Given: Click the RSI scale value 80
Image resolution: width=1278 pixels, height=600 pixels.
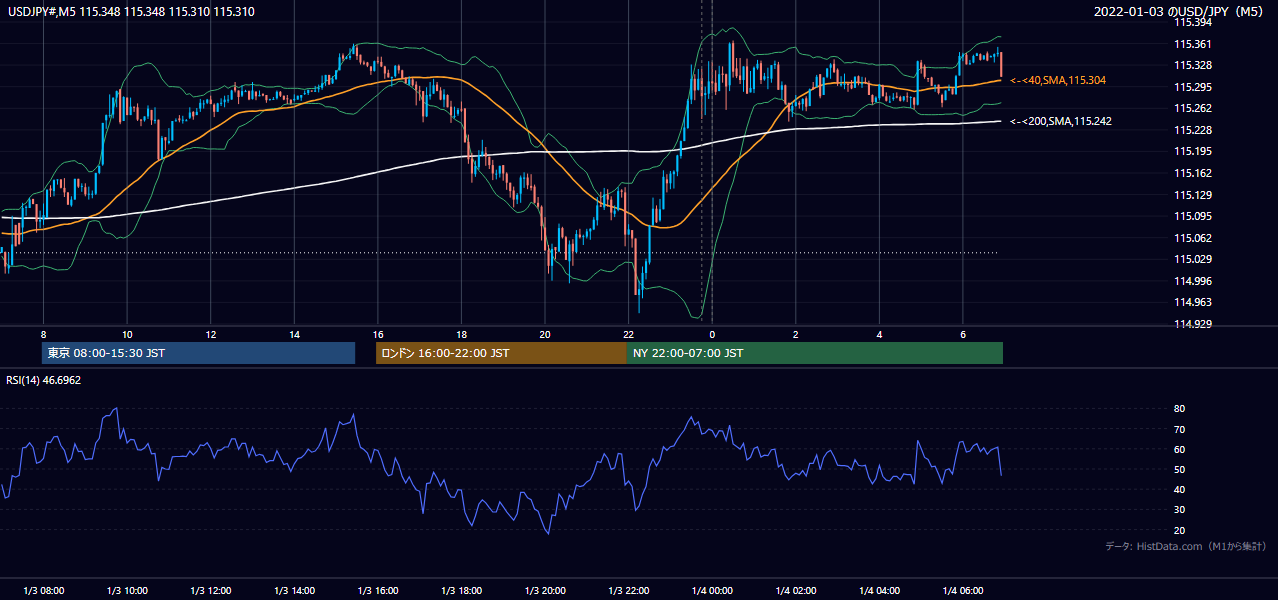Looking at the screenshot, I should (1179, 409).
